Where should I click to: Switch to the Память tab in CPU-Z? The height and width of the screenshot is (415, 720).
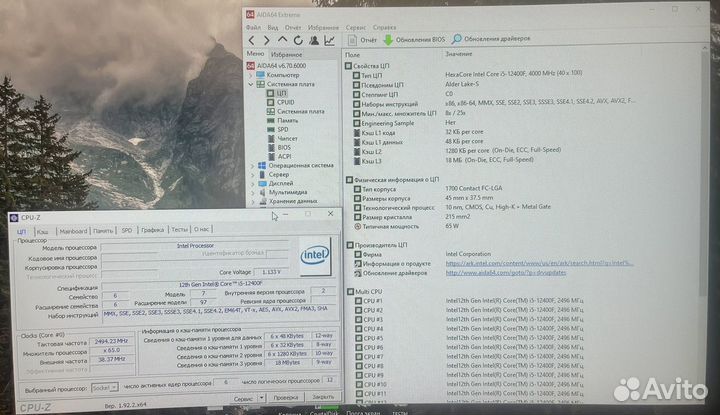pyautogui.click(x=103, y=231)
